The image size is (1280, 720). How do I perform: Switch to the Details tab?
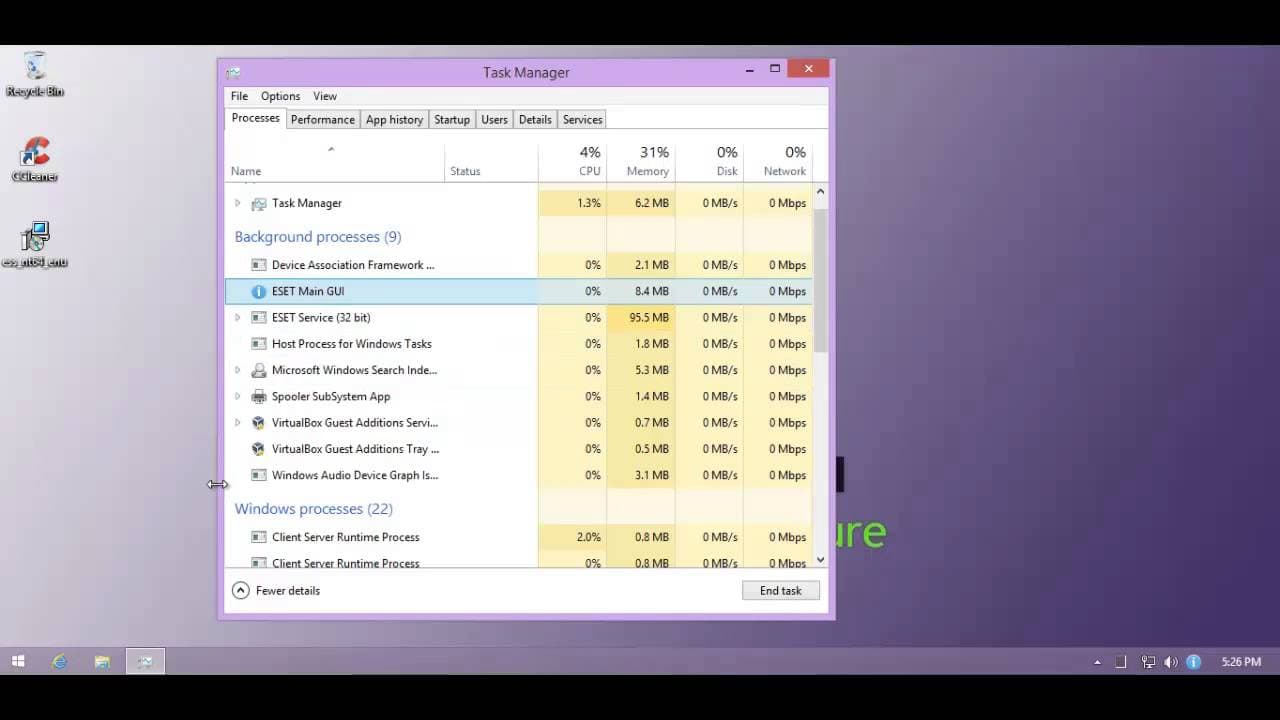pyautogui.click(x=535, y=119)
